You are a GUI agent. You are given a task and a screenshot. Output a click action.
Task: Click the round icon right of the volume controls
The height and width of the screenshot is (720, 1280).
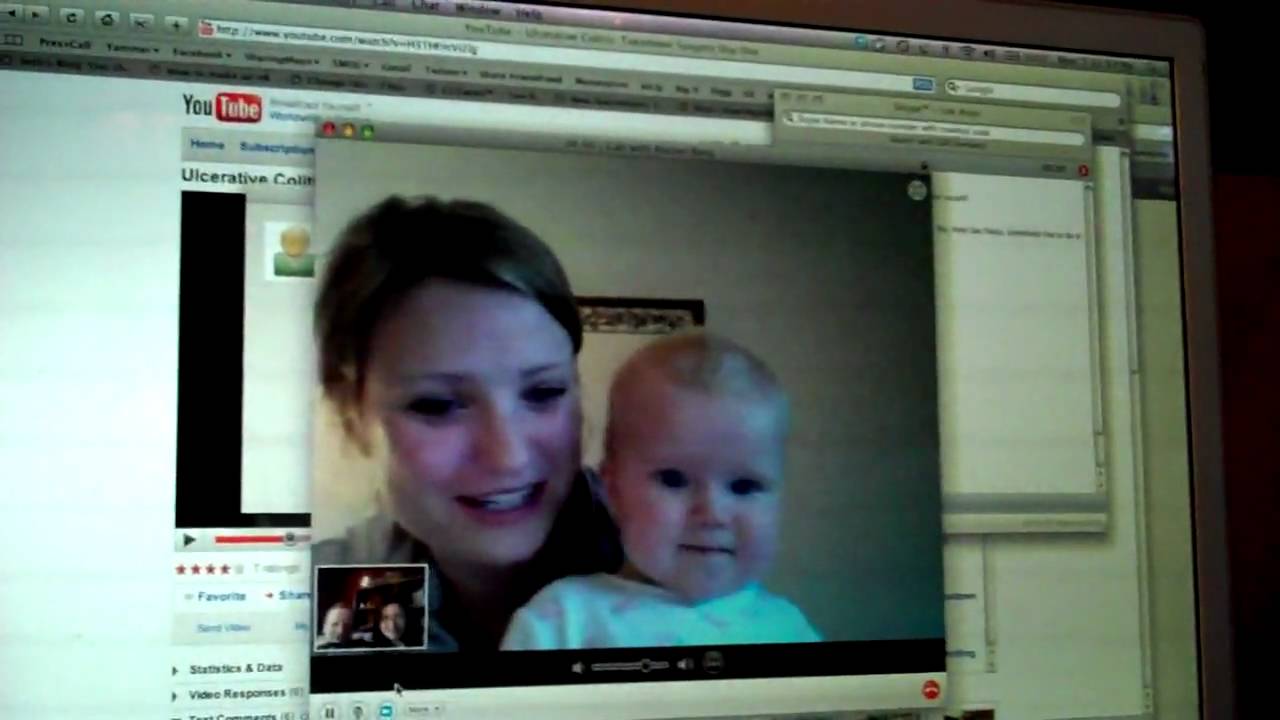712,662
